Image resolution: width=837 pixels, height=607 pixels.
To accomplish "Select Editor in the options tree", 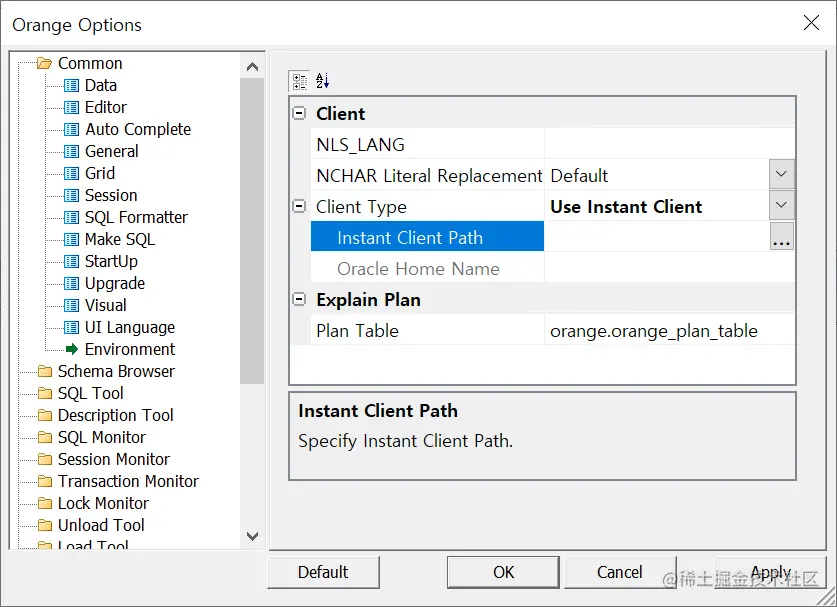I will 106,107.
